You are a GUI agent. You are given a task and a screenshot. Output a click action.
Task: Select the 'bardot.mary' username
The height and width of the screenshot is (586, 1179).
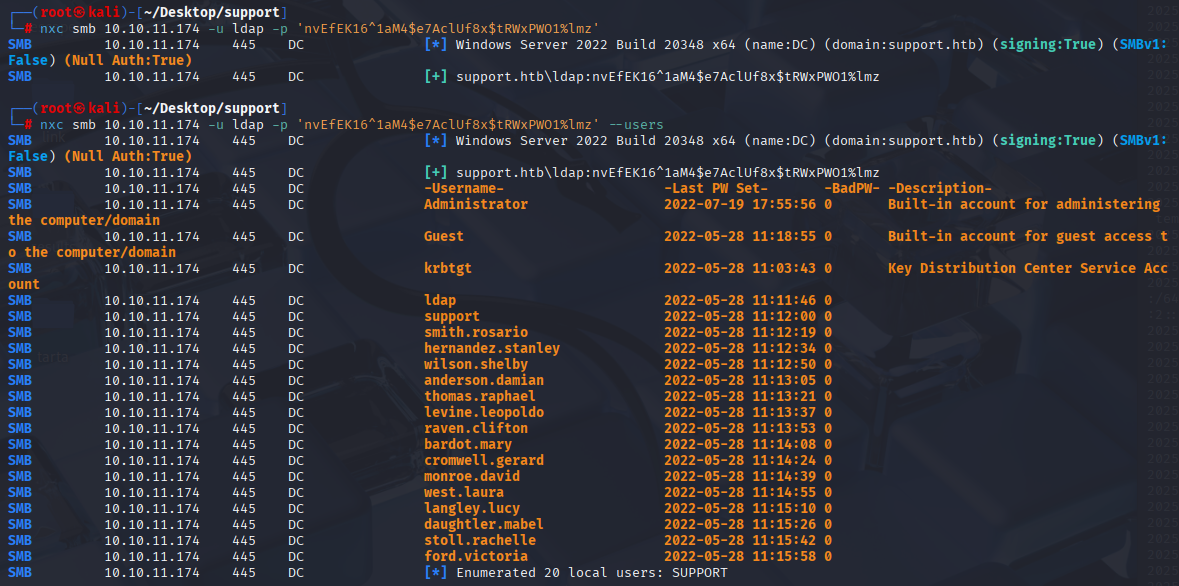468,445
